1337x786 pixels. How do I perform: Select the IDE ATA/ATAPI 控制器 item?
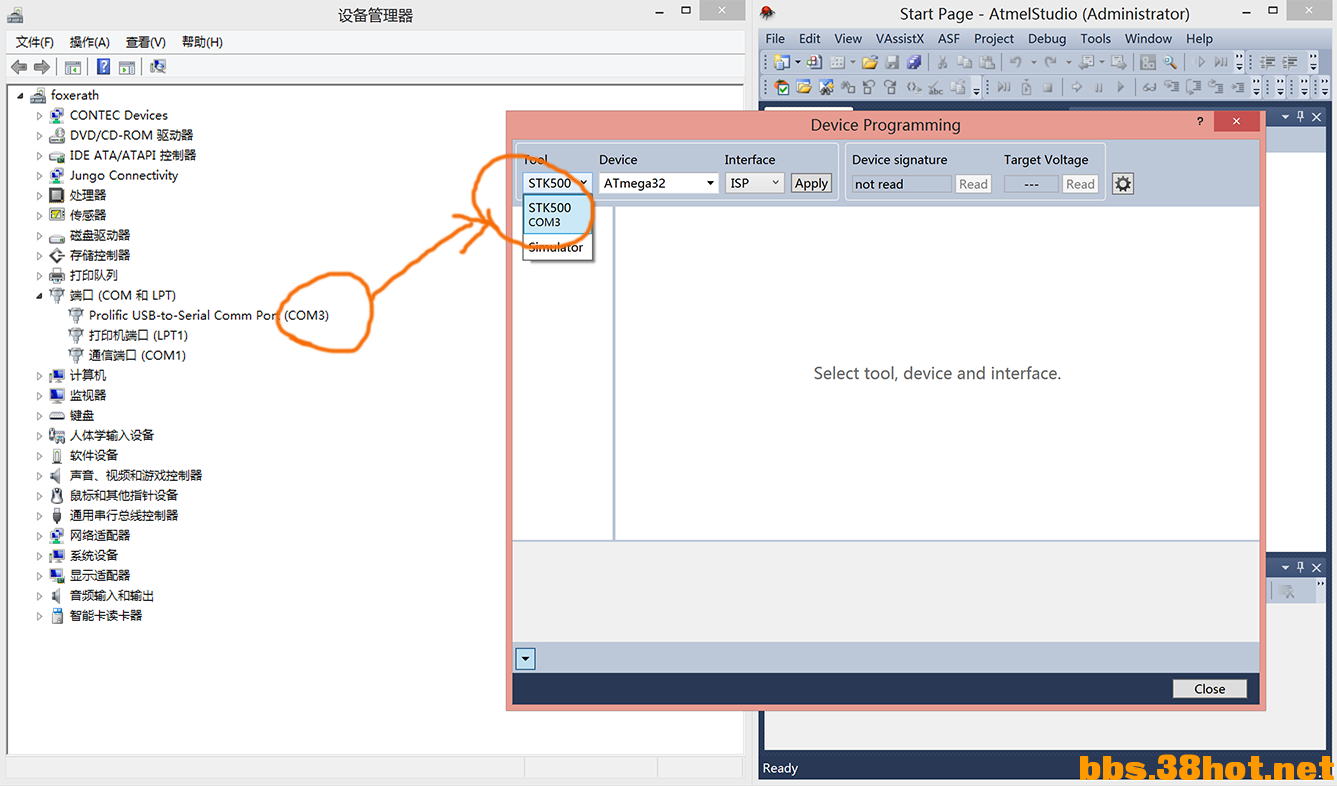(x=133, y=155)
